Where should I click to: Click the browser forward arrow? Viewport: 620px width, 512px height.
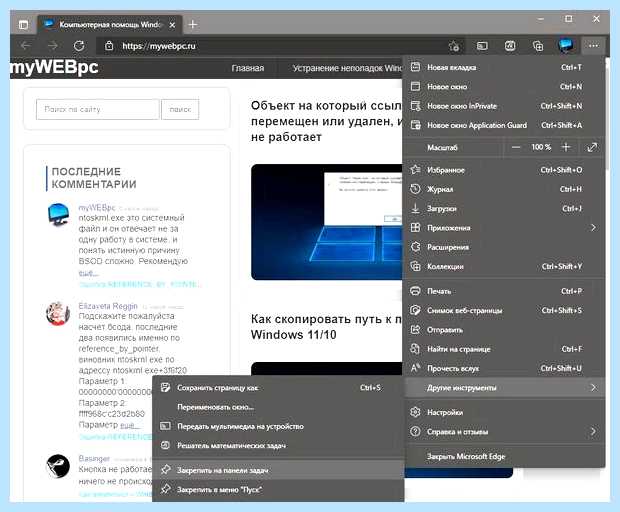(52, 46)
